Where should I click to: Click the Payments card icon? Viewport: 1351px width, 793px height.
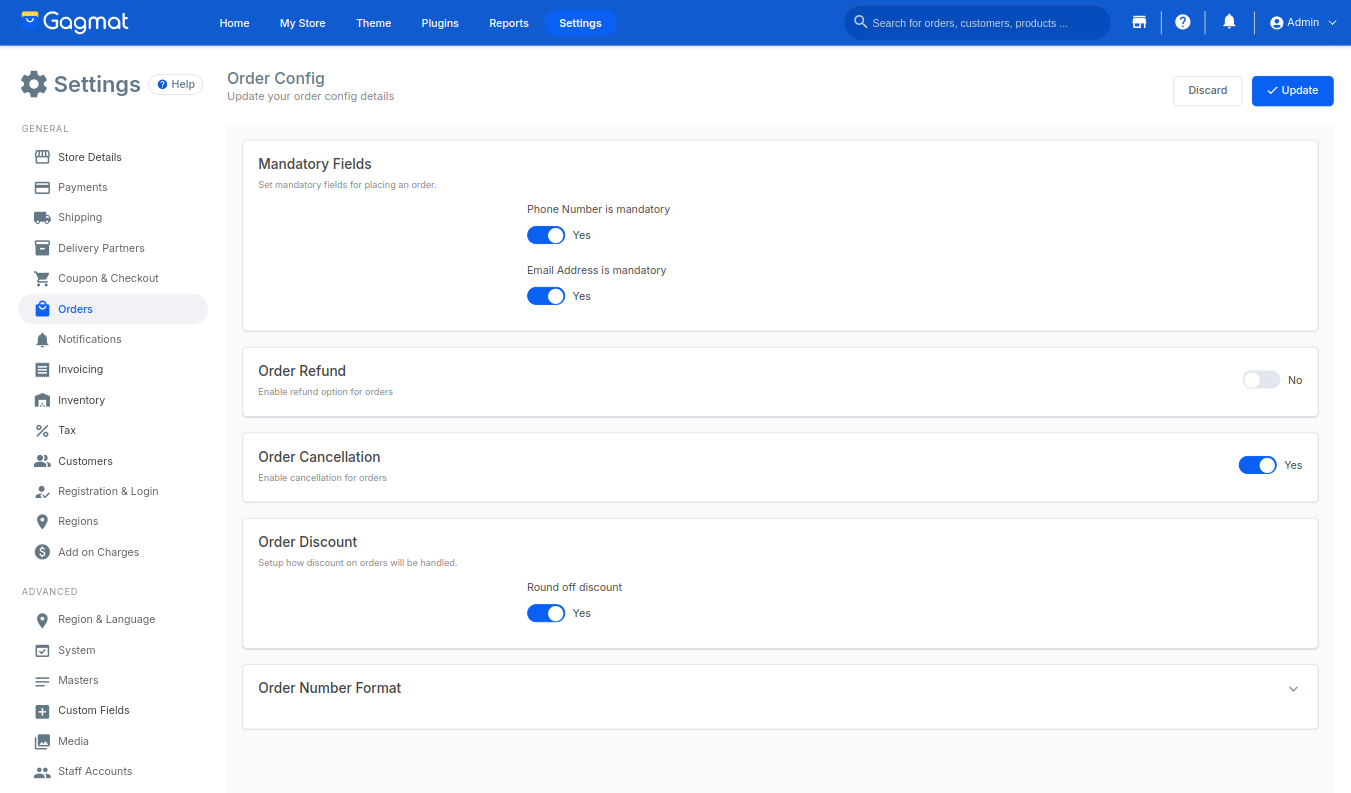coord(42,187)
